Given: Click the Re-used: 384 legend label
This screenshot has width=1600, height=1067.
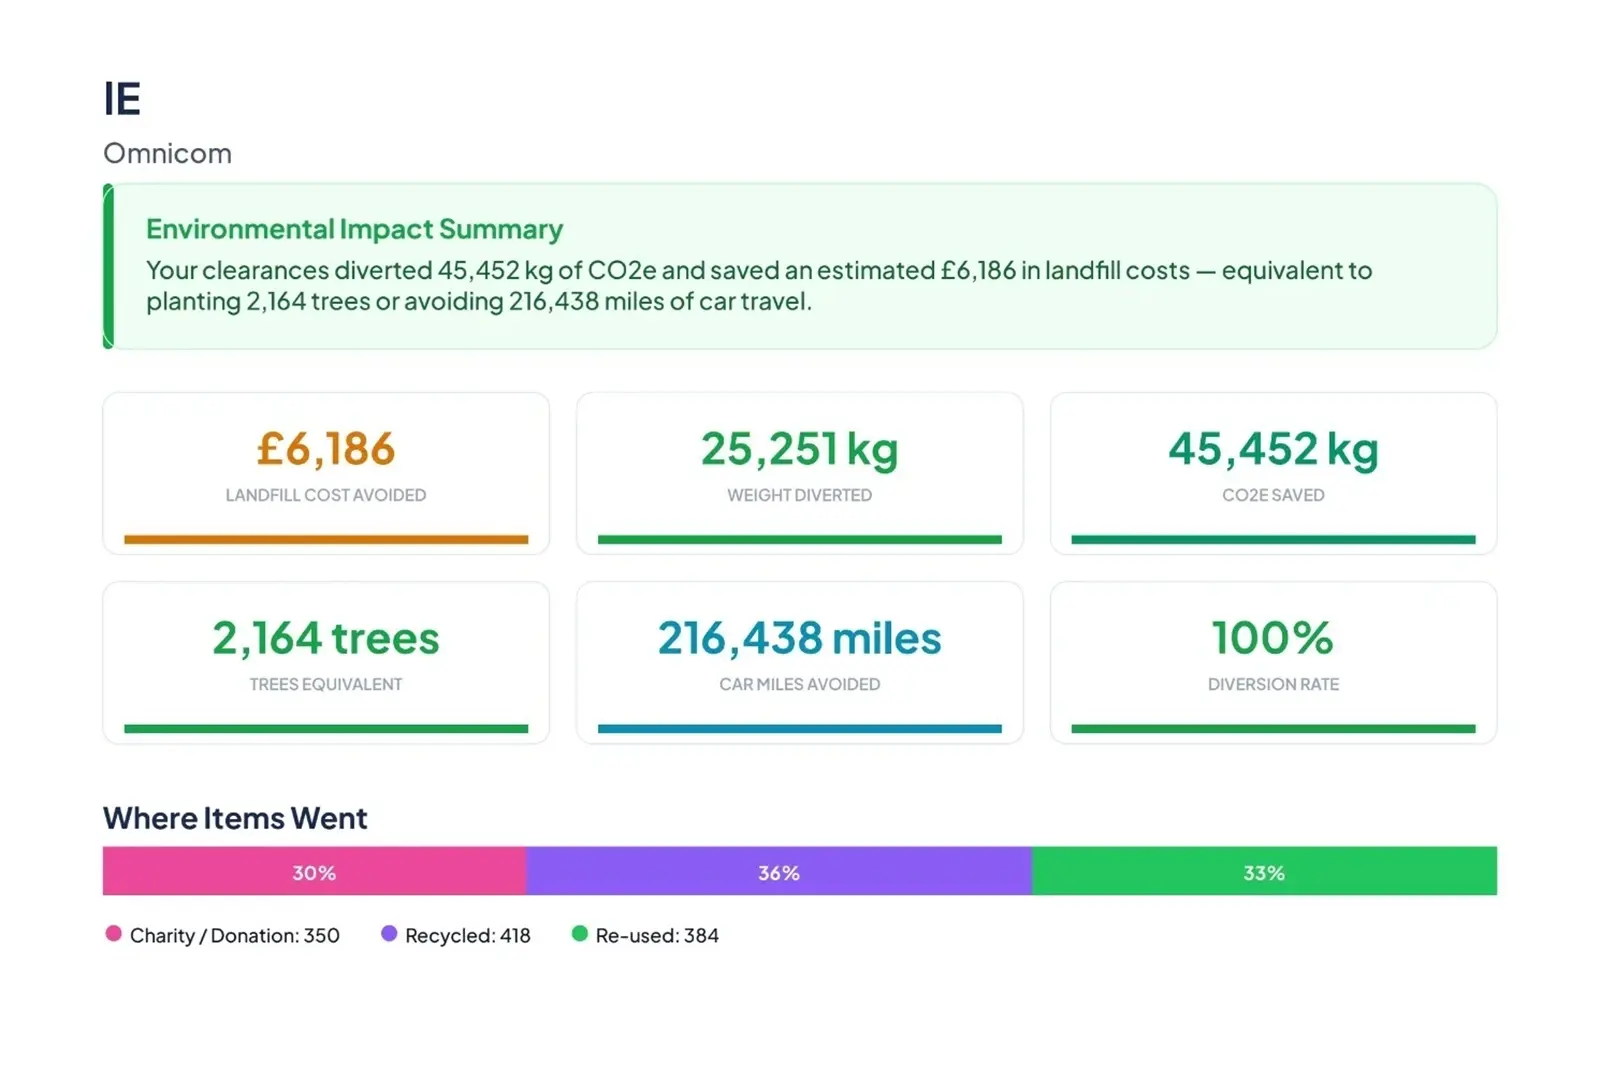Looking at the screenshot, I should coord(657,935).
